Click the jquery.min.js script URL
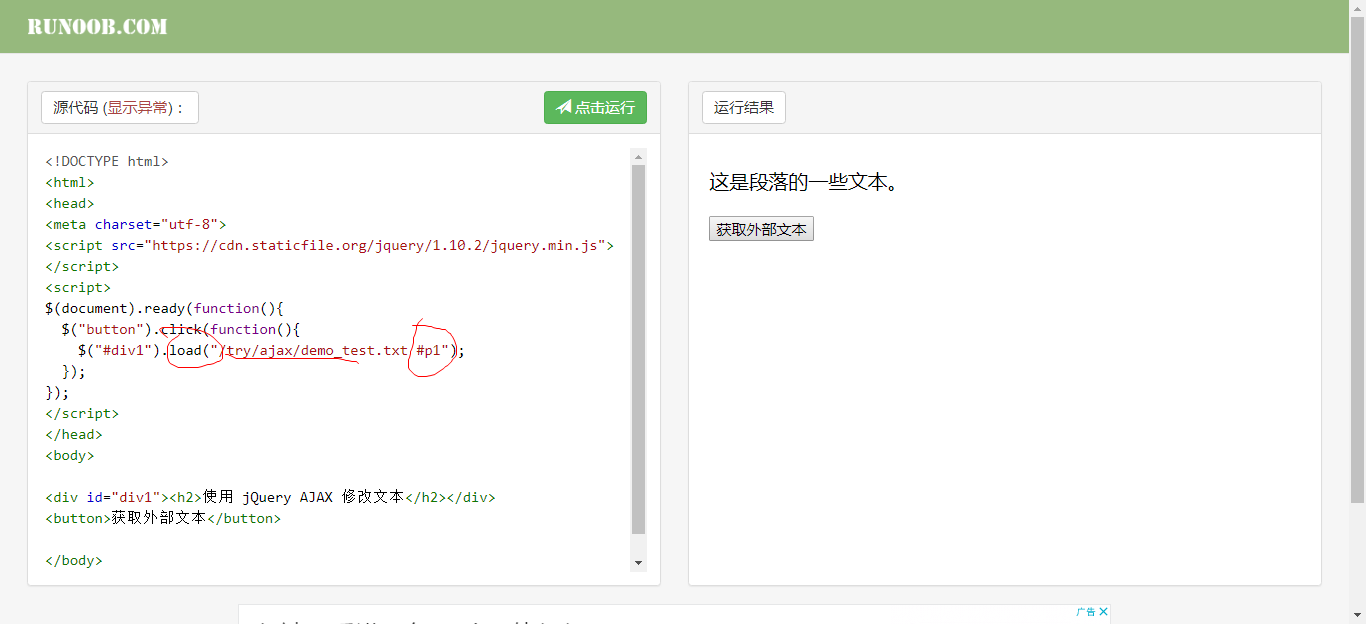Image resolution: width=1366 pixels, height=624 pixels. [376, 245]
